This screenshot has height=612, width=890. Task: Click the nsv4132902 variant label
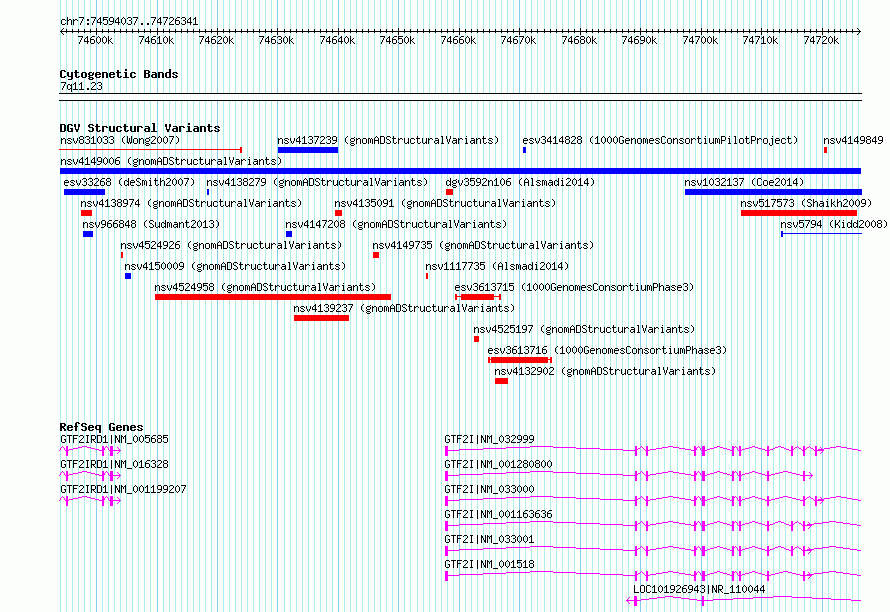(x=605, y=371)
